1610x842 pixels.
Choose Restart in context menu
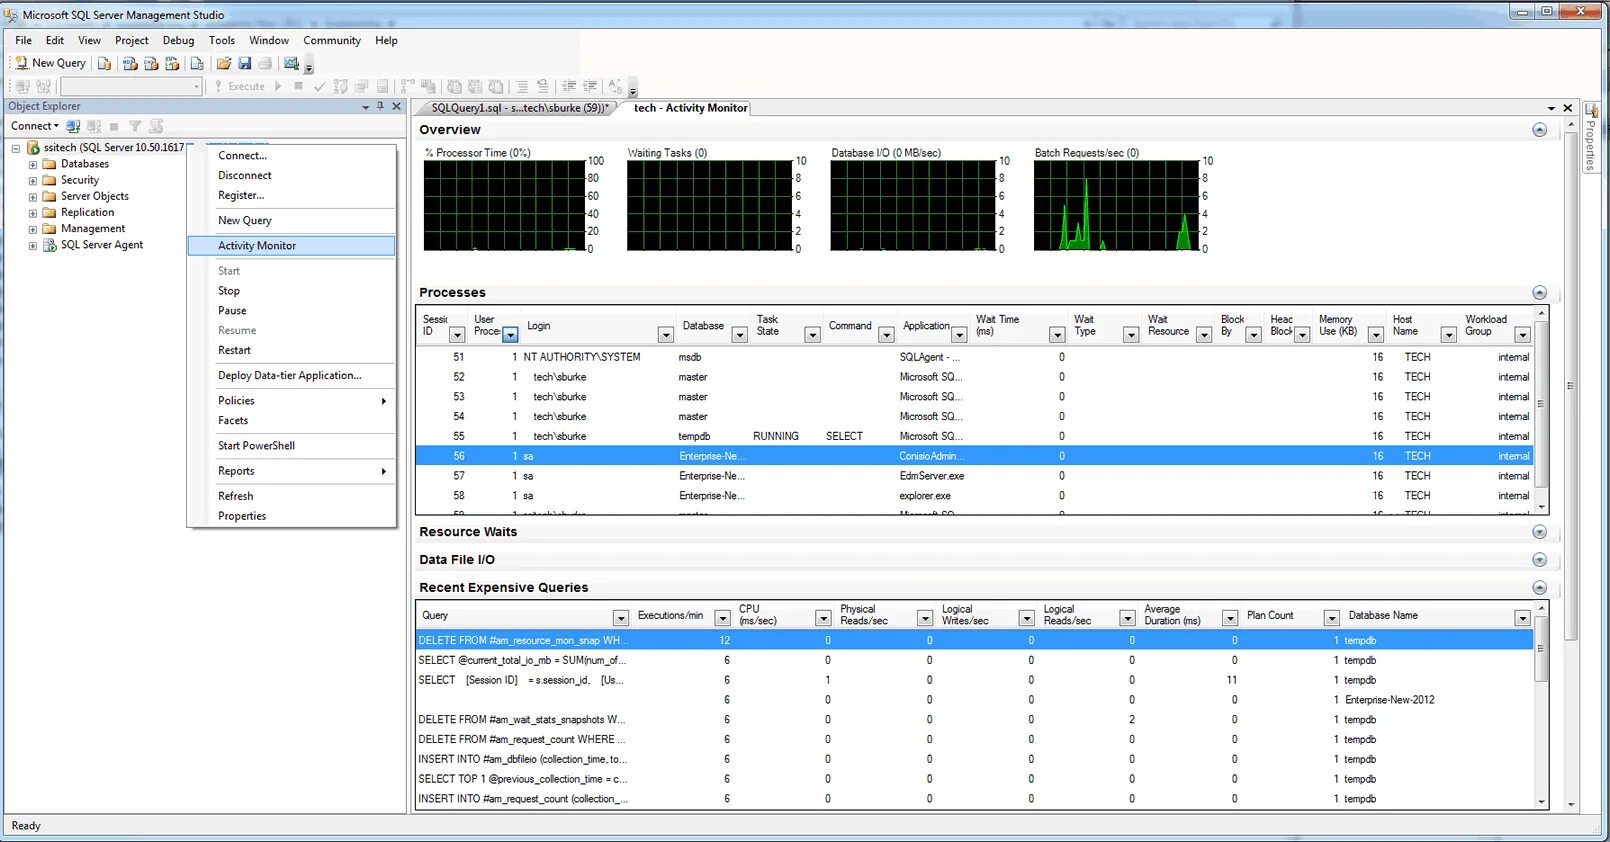(291, 350)
